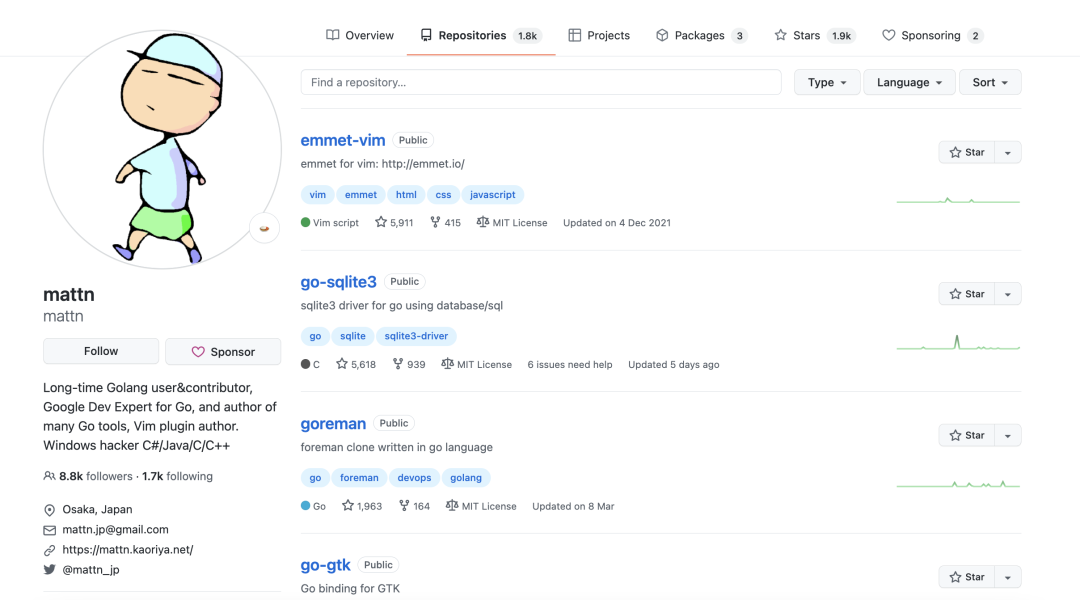Click the vim topic tag on emmet-vim
The image size is (1080, 600).
point(318,195)
